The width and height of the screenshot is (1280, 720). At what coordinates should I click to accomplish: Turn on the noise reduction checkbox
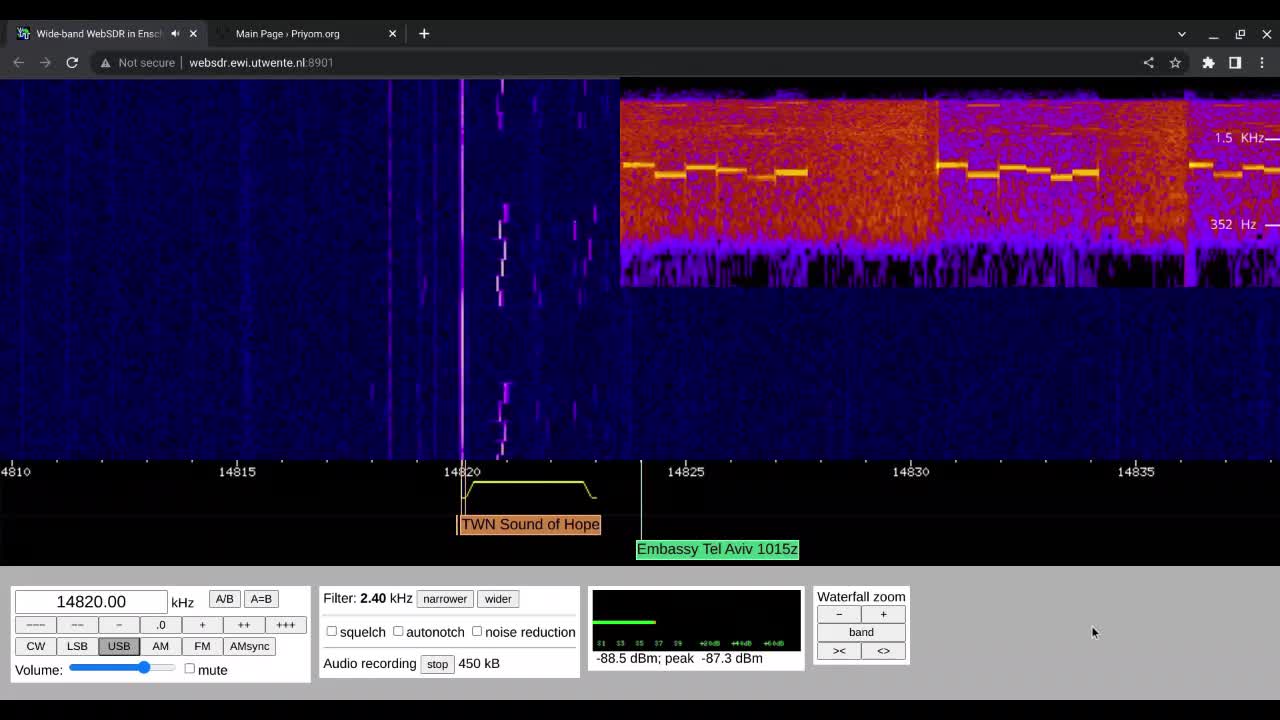point(477,631)
